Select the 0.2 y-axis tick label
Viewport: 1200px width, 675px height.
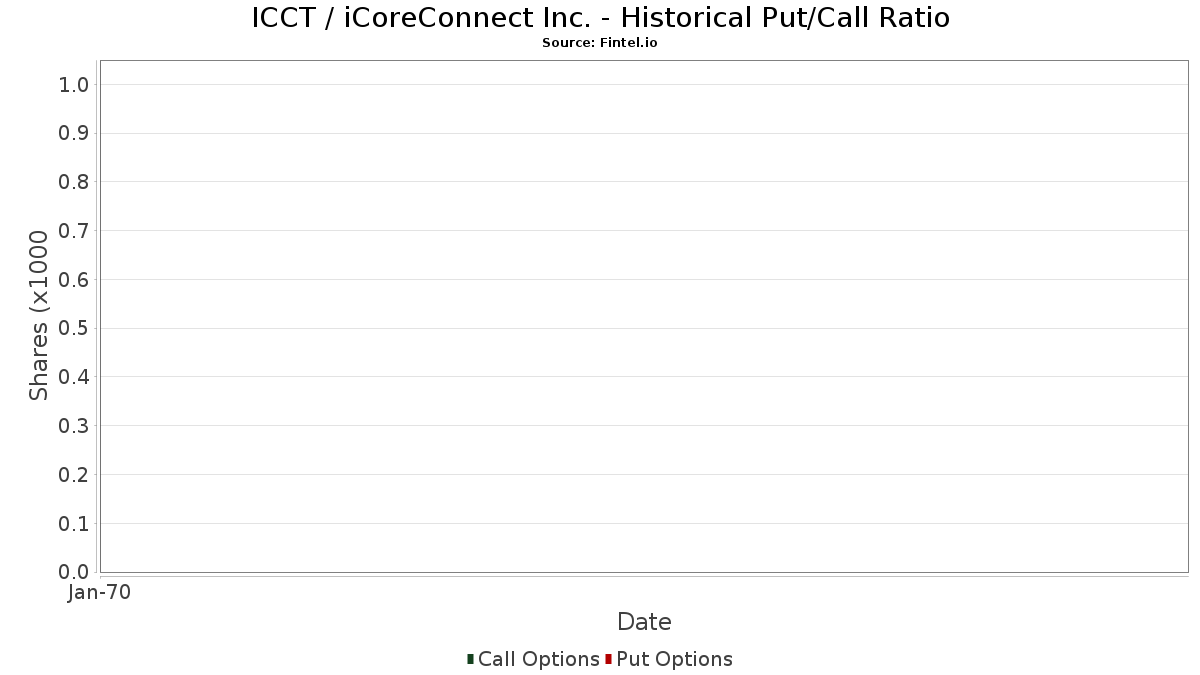pyautogui.click(x=74, y=475)
